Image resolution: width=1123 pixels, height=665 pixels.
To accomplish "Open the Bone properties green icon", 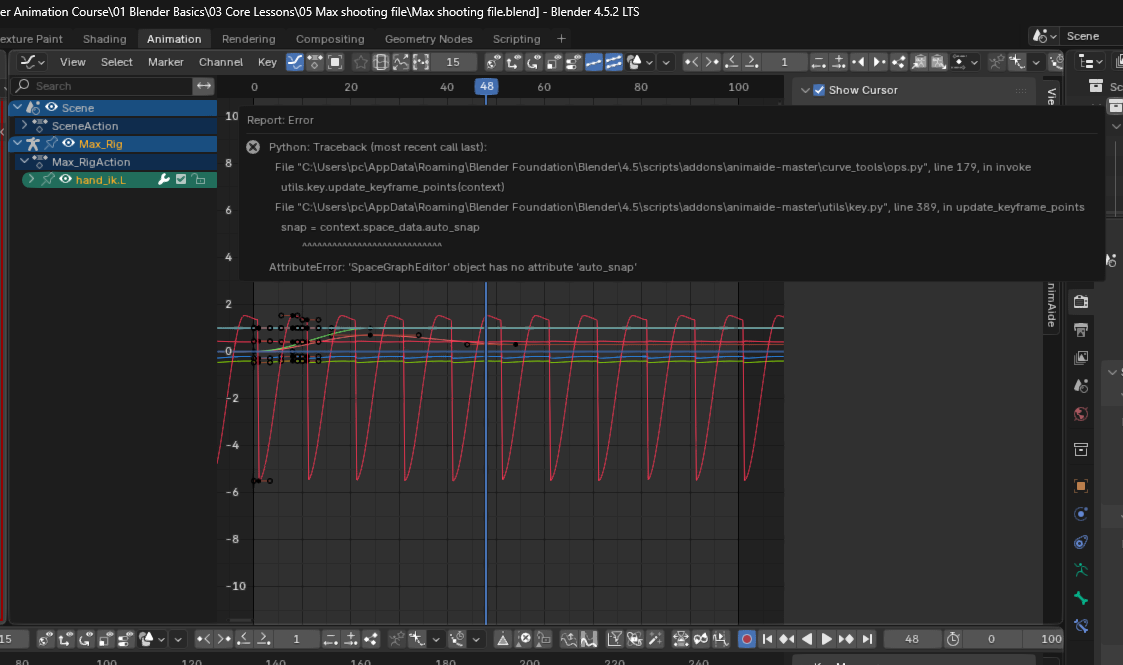I will pos(1081,598).
